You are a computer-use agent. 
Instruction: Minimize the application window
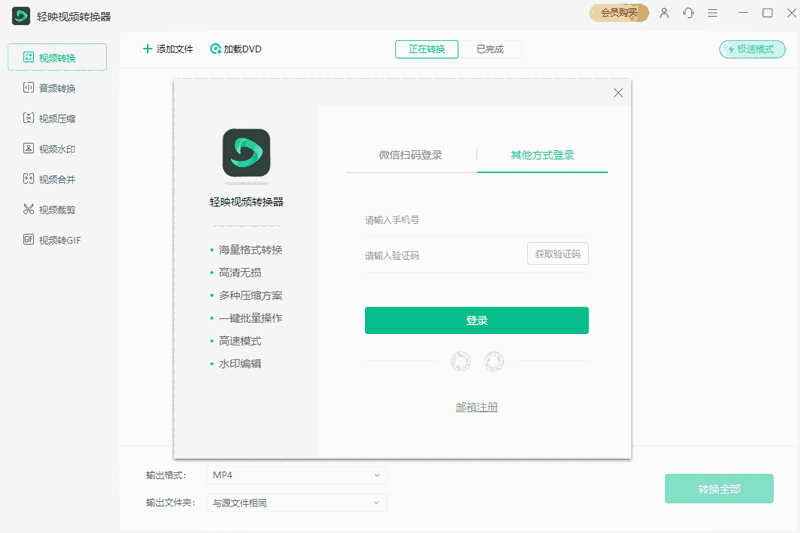click(x=743, y=13)
